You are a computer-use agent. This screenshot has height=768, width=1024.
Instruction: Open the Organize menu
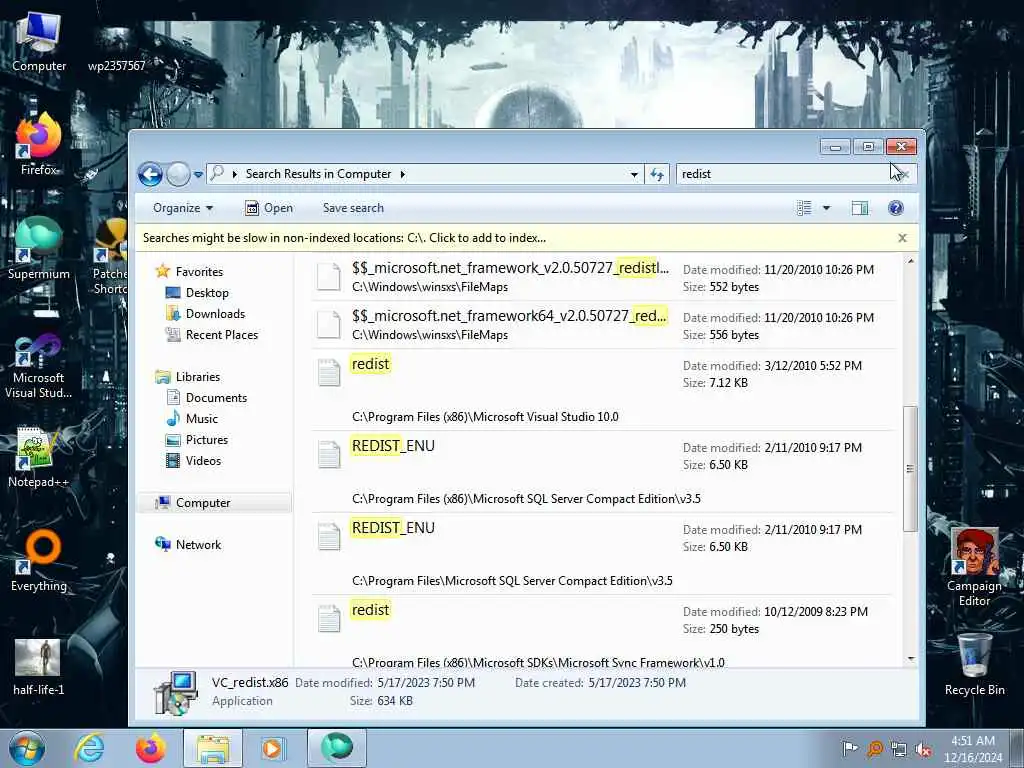coord(183,208)
